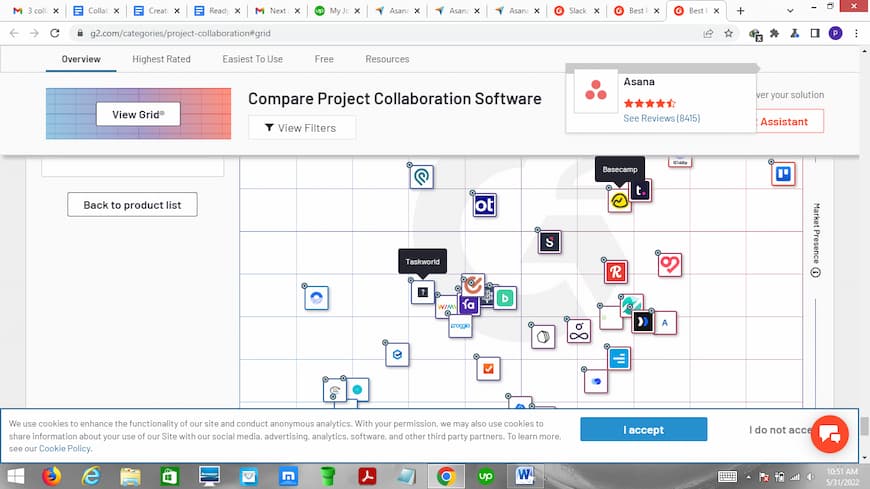Click the blue circle logo at left
Screen dimensions: 870x489
point(316,298)
